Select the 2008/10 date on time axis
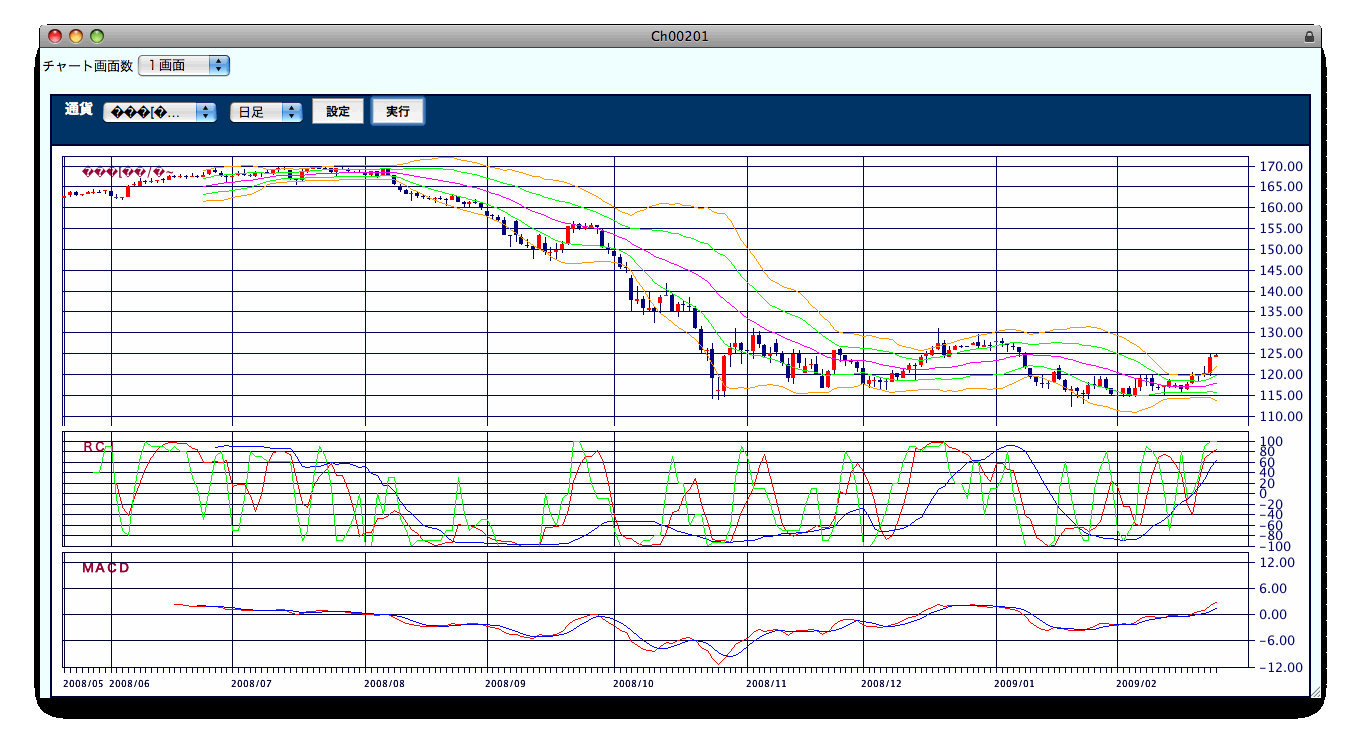Screen dimensions: 1361x753 pos(633,684)
